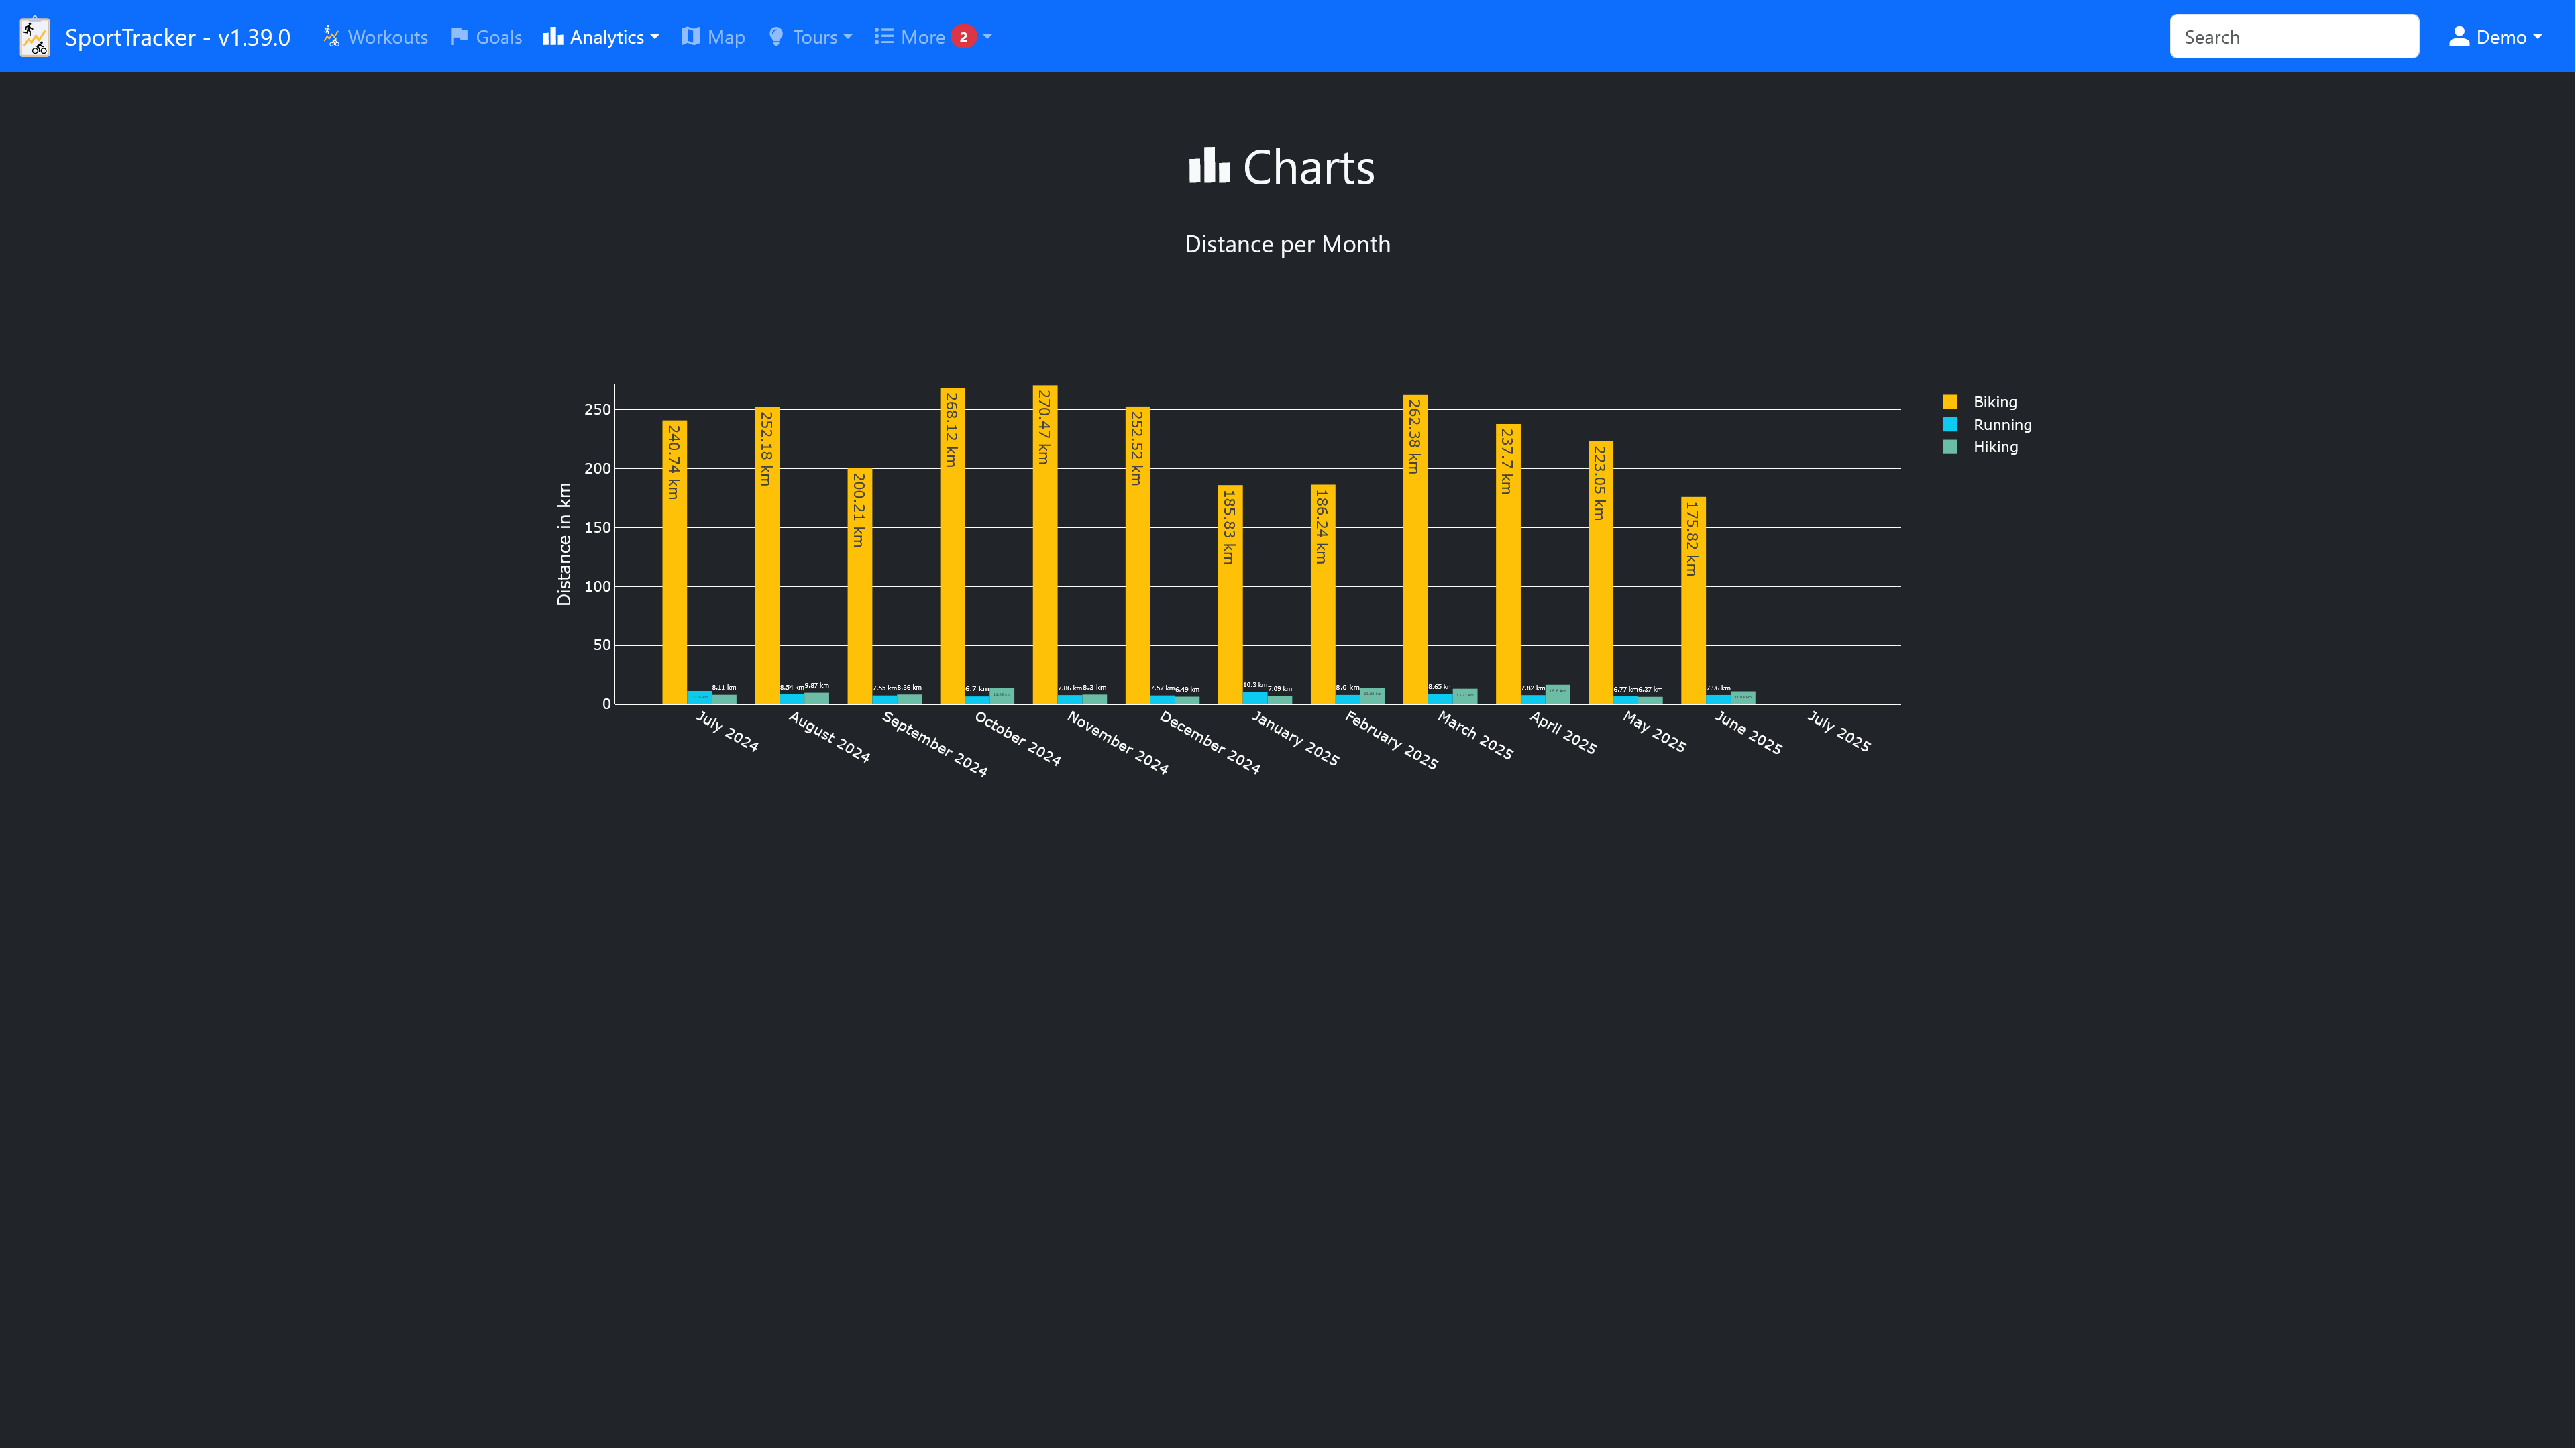Click the SportTracker - v1.39.0 title link
2576x1449 pixels.
click(177, 37)
